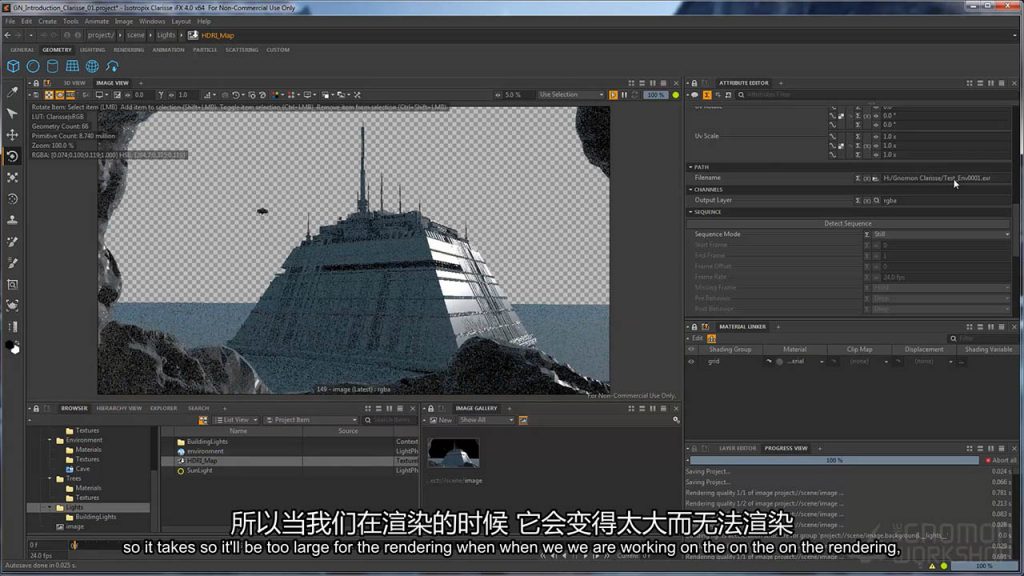
Task: Click the orange gallery view icon beside Show All
Action: [x=523, y=420]
